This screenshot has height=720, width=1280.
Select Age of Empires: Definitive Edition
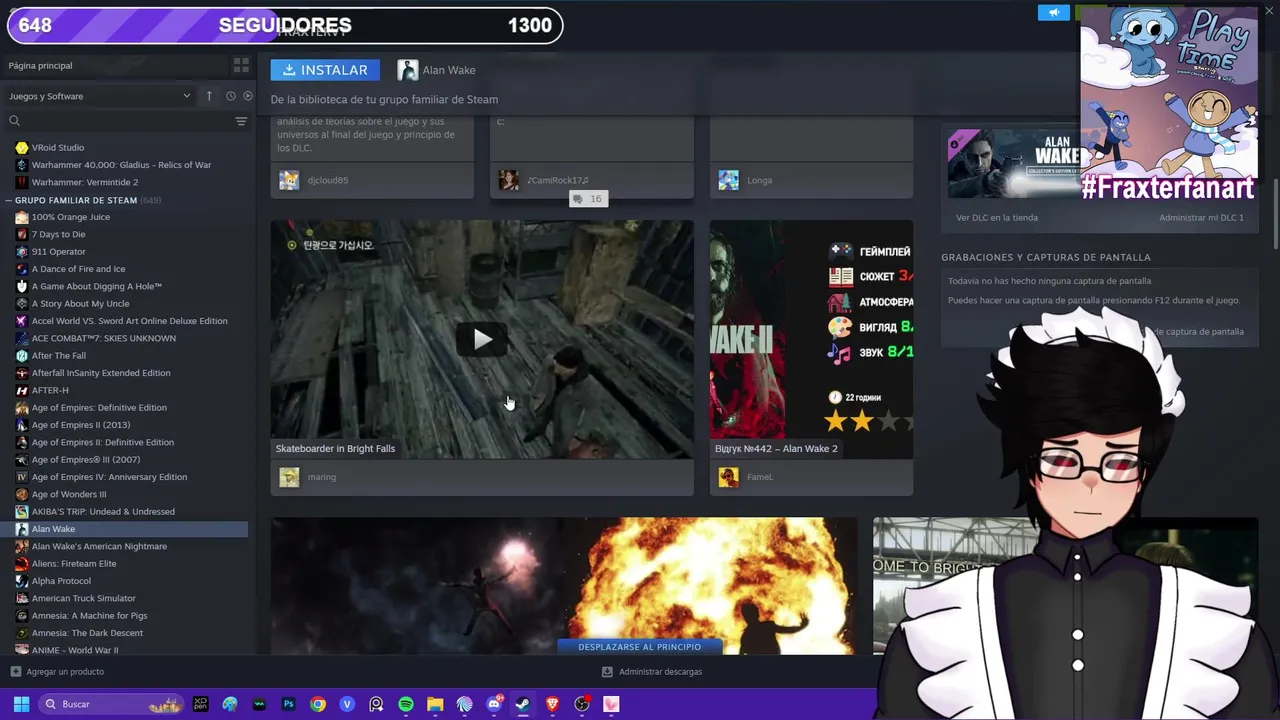(x=99, y=408)
